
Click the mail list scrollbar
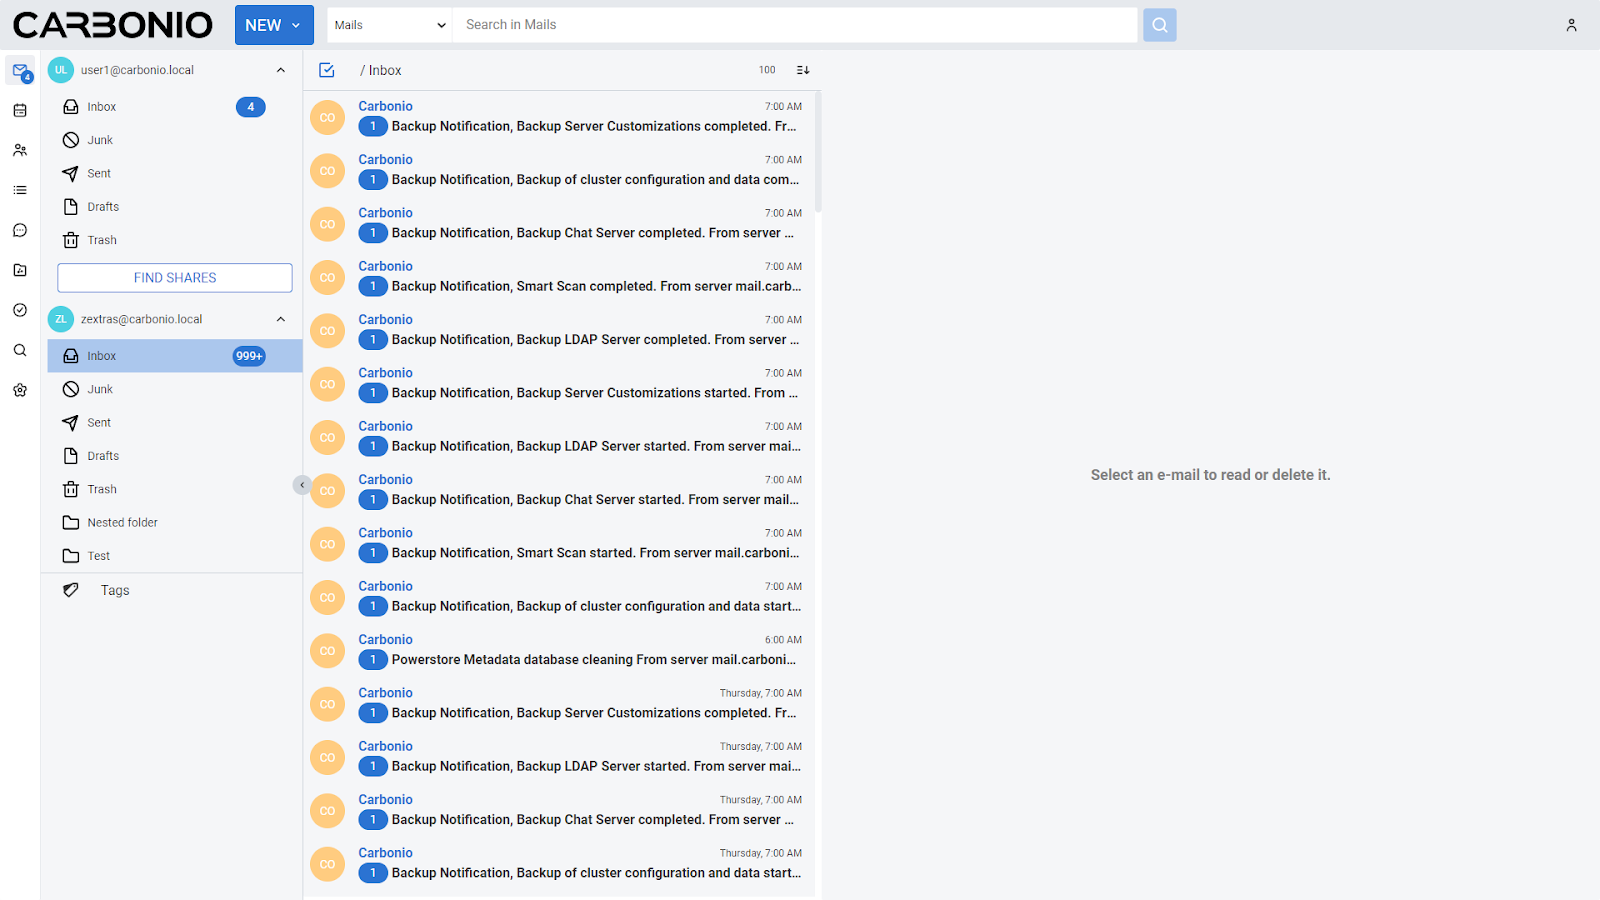(x=818, y=152)
